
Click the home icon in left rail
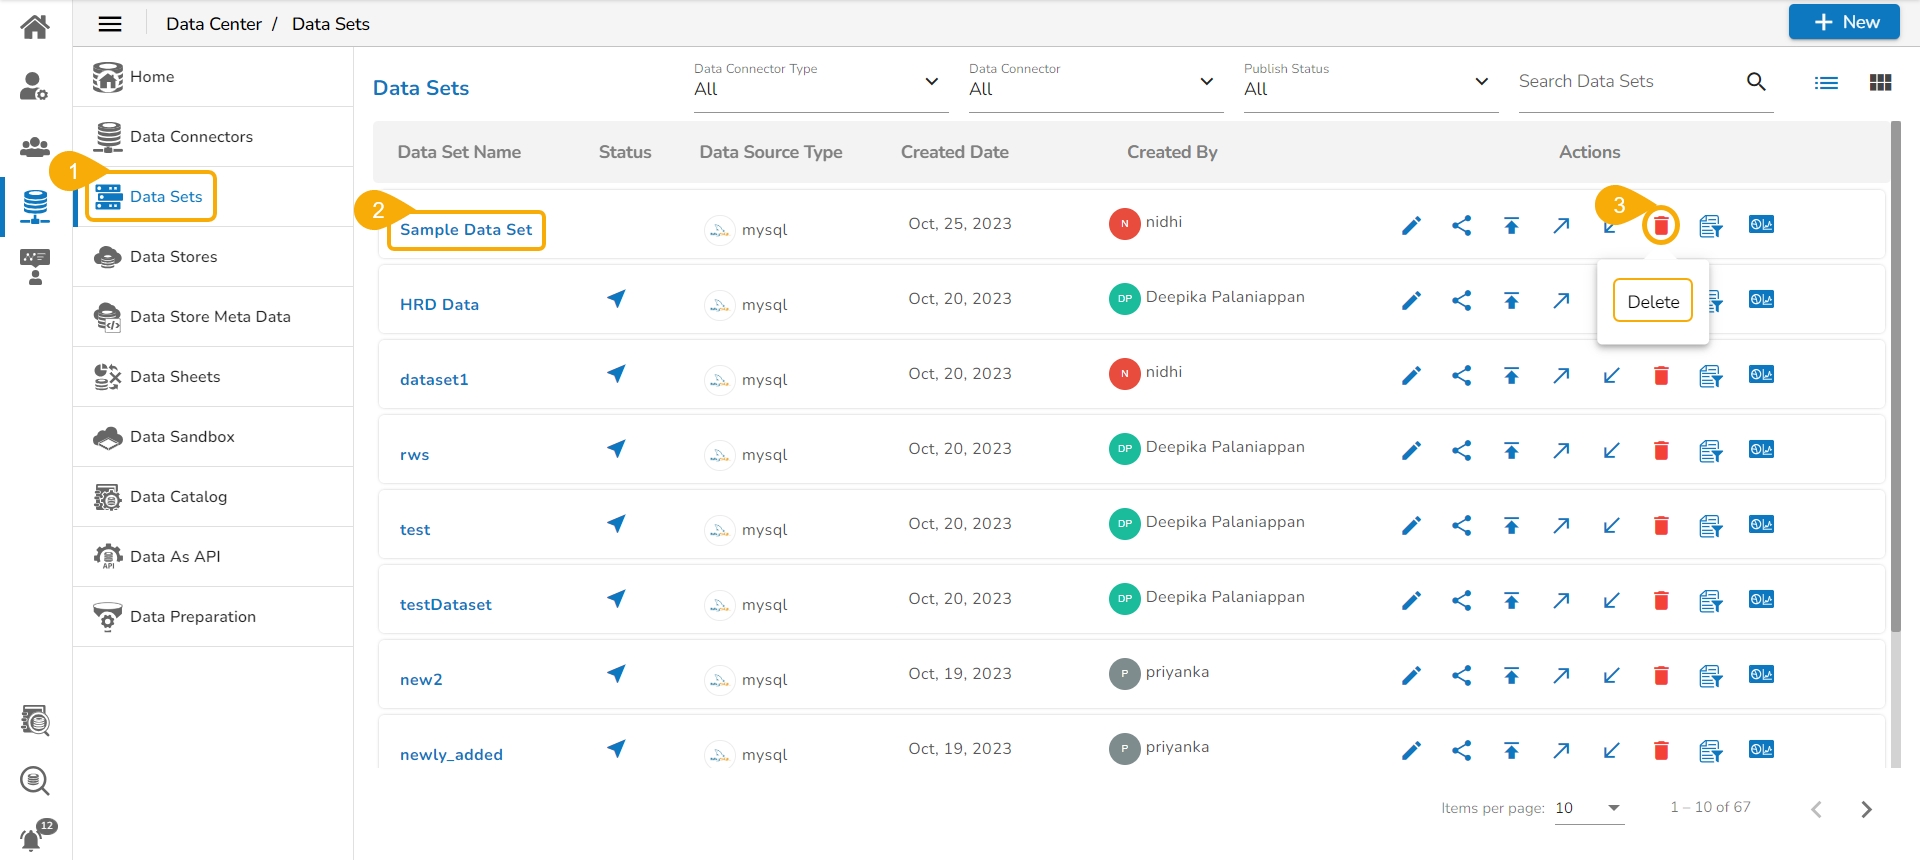click(35, 27)
